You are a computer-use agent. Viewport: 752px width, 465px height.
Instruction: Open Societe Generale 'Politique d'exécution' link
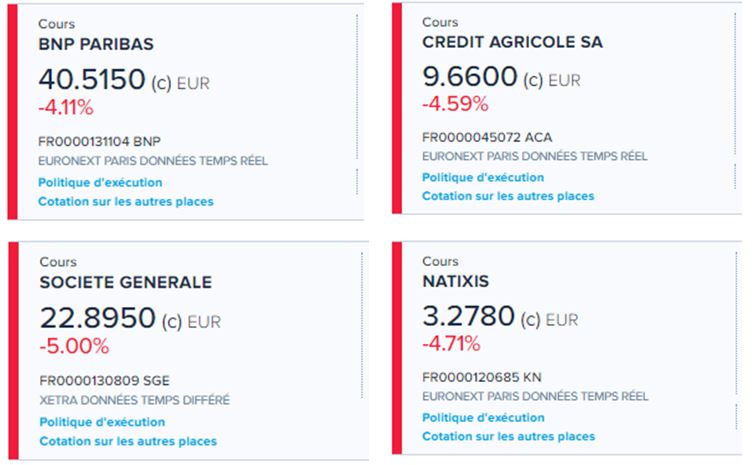point(102,422)
